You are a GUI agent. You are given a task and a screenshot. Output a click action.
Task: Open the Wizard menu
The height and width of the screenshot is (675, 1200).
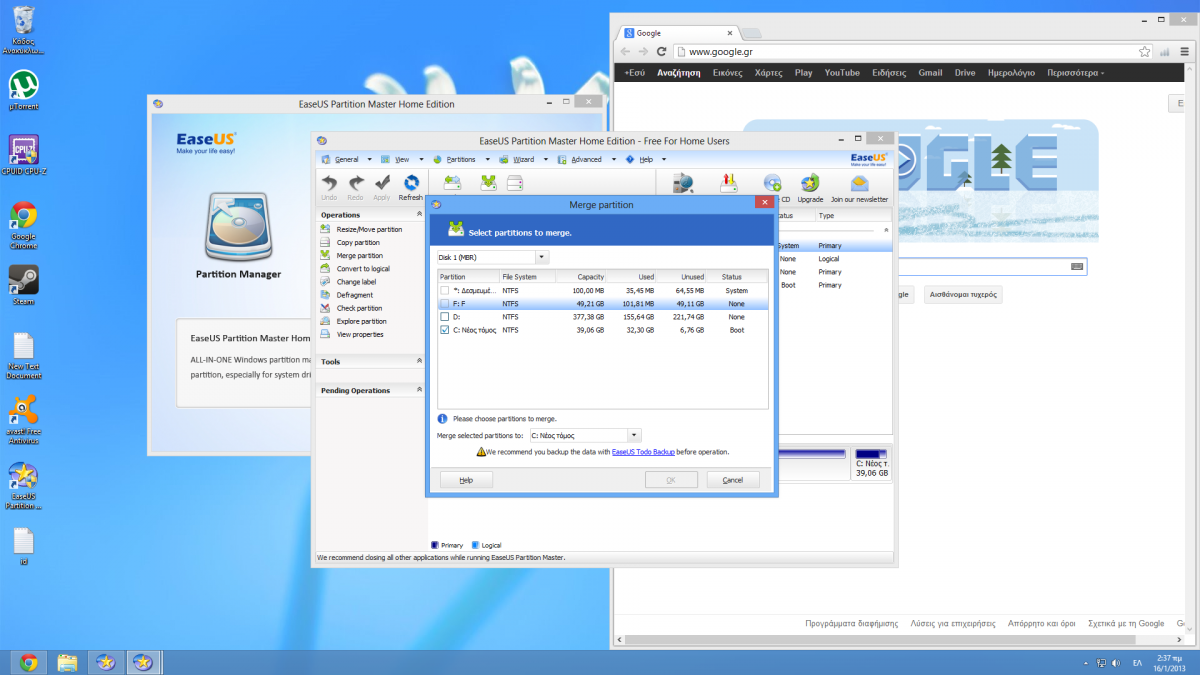pos(523,159)
